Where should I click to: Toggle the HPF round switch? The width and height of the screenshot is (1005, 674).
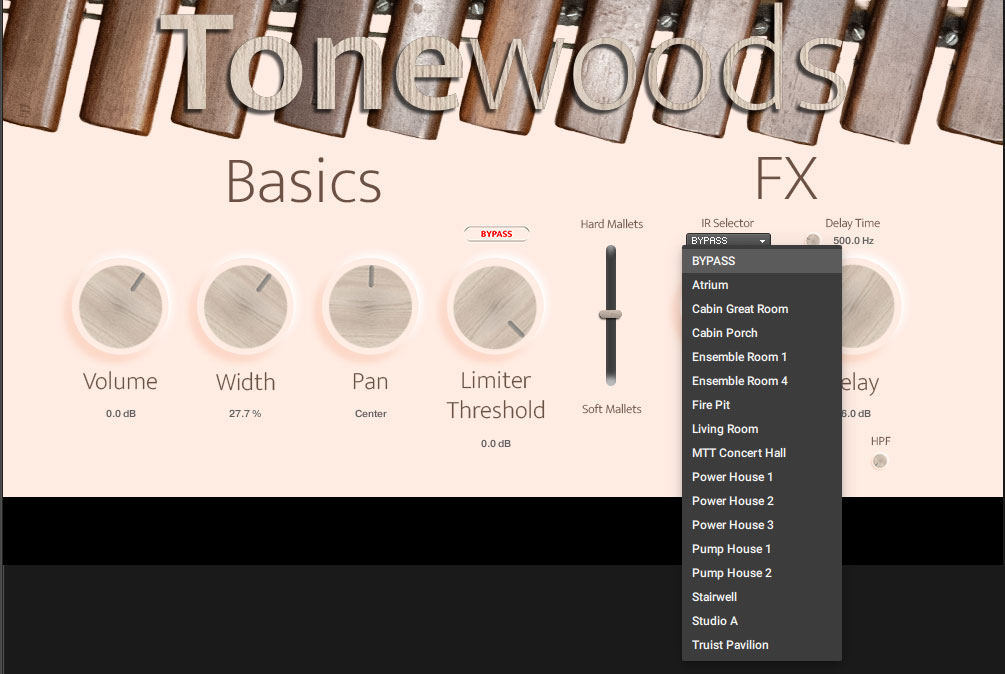coord(879,461)
